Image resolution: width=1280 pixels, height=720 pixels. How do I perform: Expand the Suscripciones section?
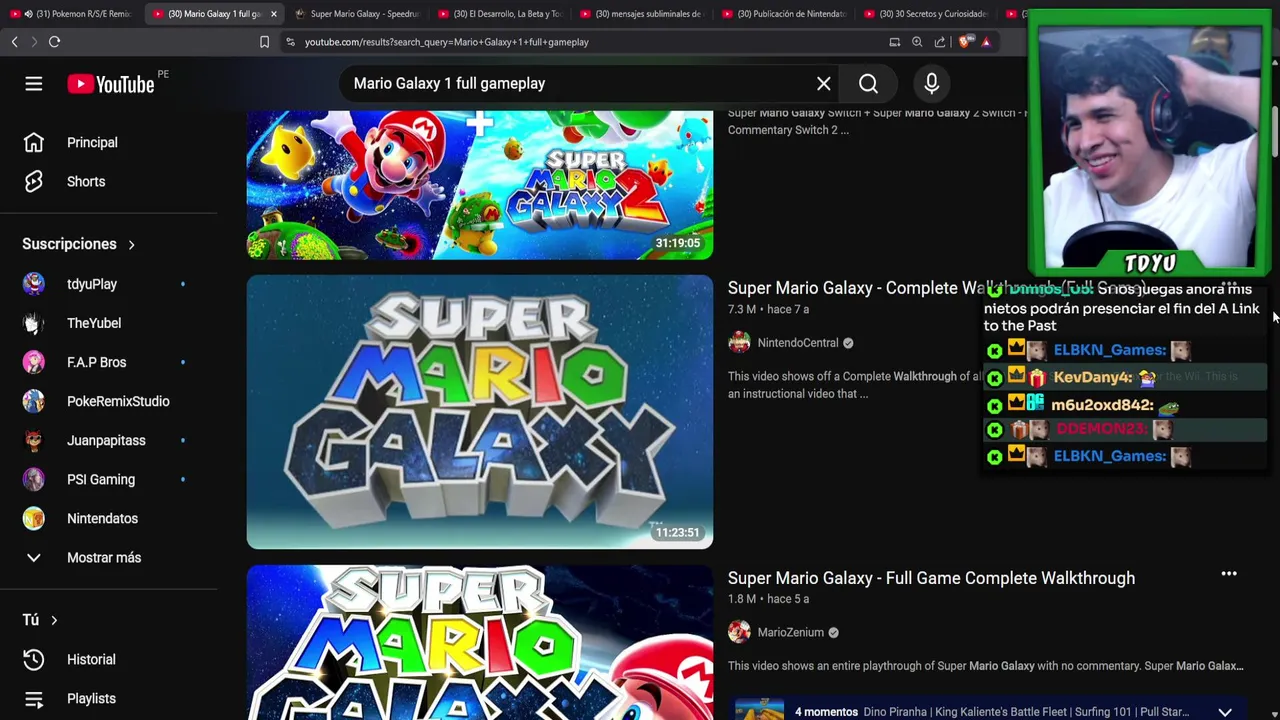pyautogui.click(x=79, y=244)
